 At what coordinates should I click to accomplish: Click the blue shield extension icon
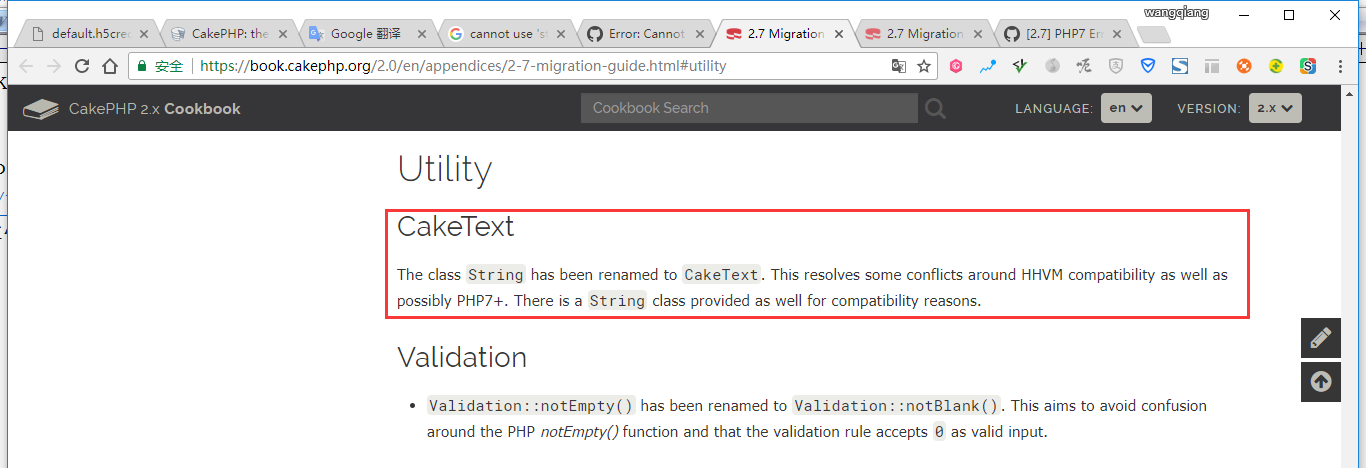[x=1148, y=66]
